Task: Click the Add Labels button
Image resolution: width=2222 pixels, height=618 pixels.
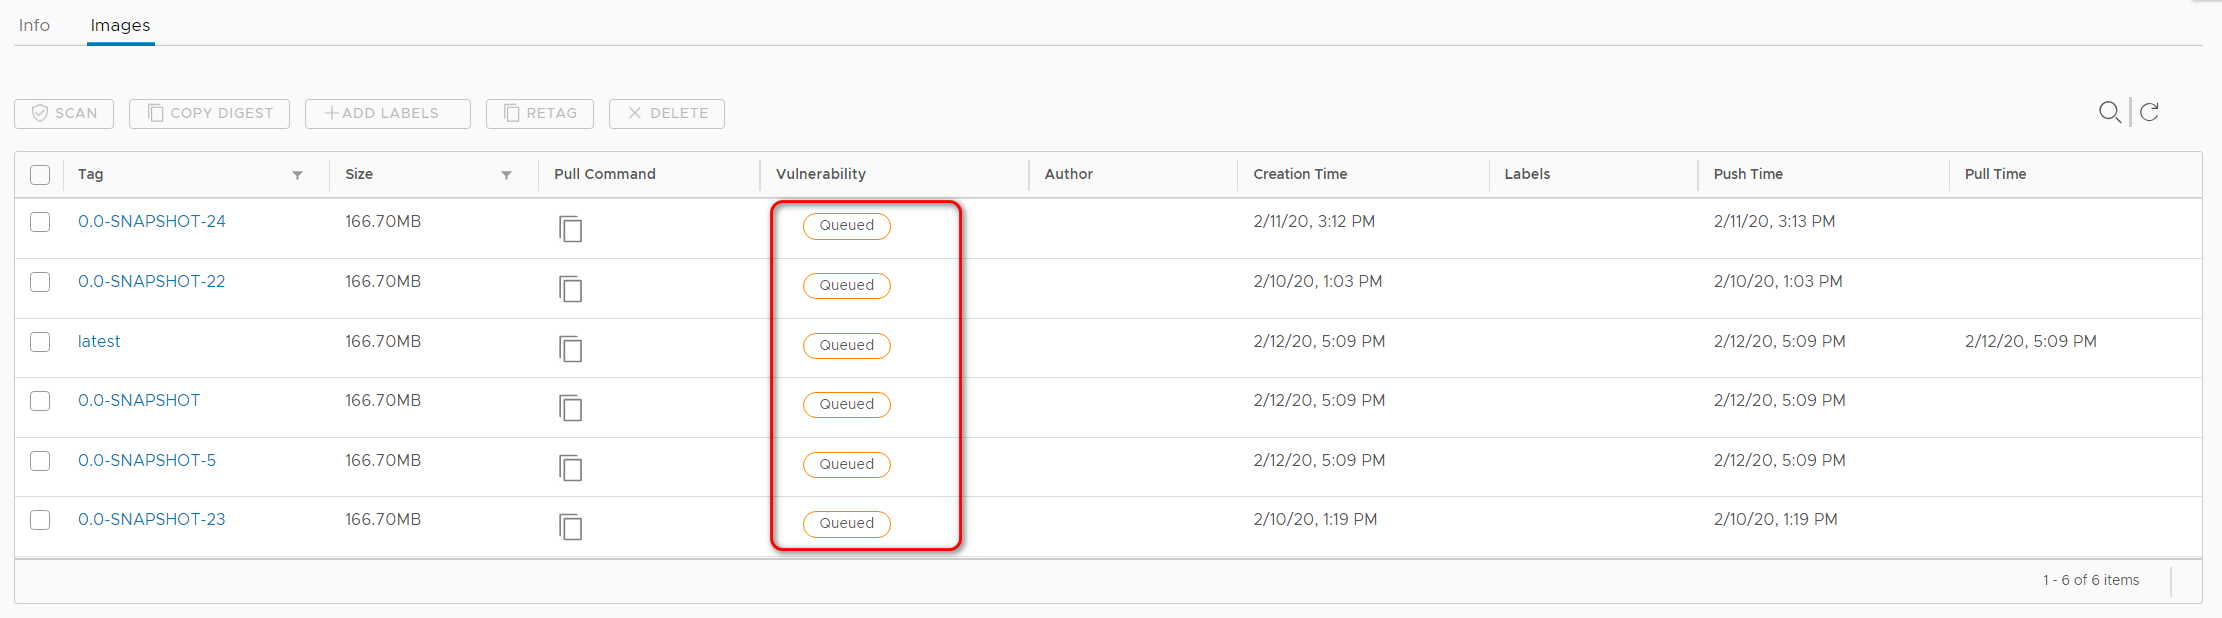Action: 388,113
